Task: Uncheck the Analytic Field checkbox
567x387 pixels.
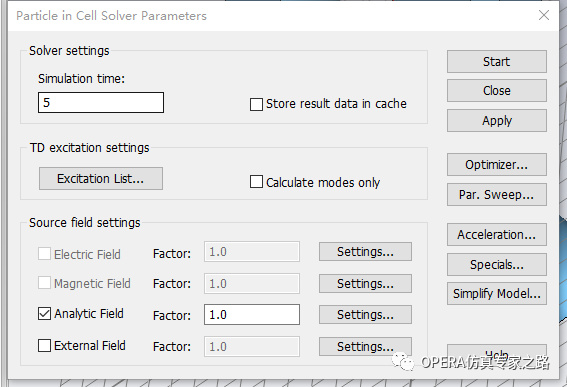Action: click(44, 313)
